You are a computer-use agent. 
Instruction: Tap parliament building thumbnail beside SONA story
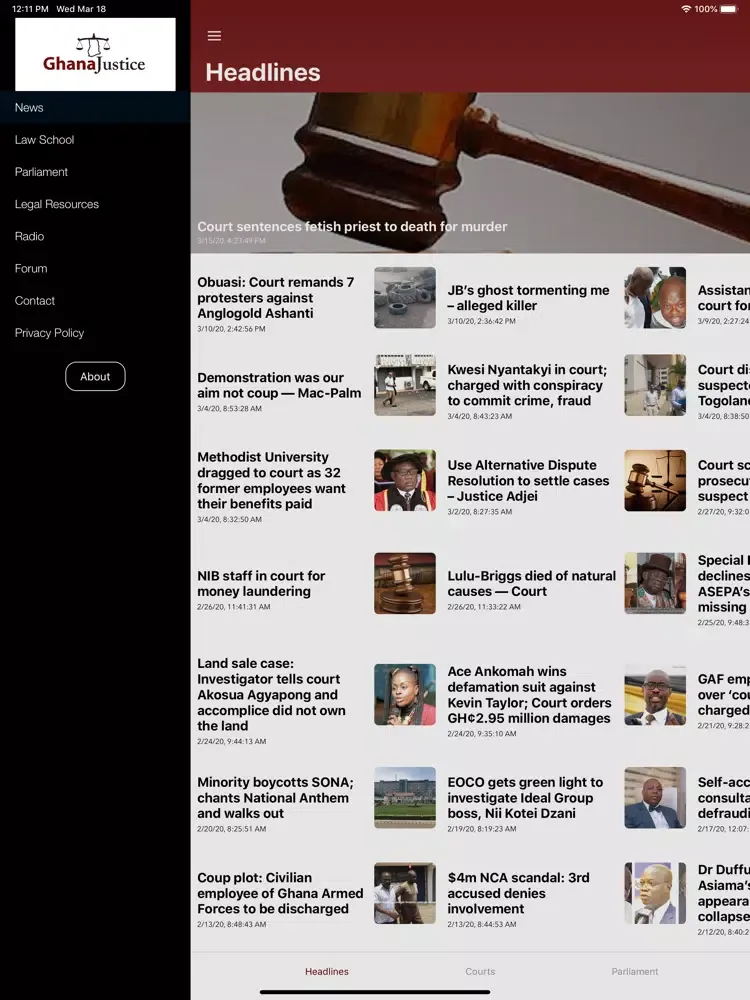coord(405,798)
